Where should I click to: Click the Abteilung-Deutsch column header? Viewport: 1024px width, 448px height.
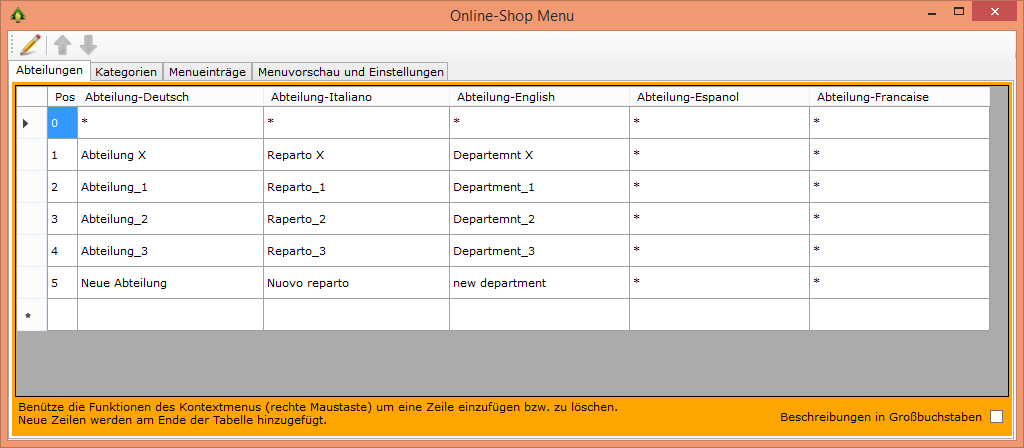170,97
